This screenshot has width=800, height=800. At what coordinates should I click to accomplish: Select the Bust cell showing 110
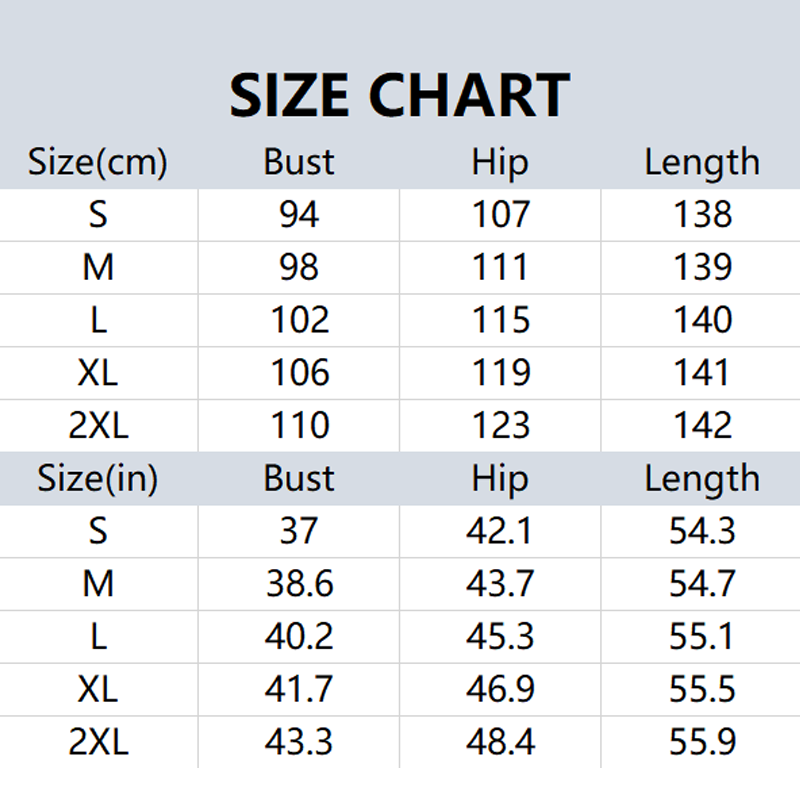click(299, 426)
